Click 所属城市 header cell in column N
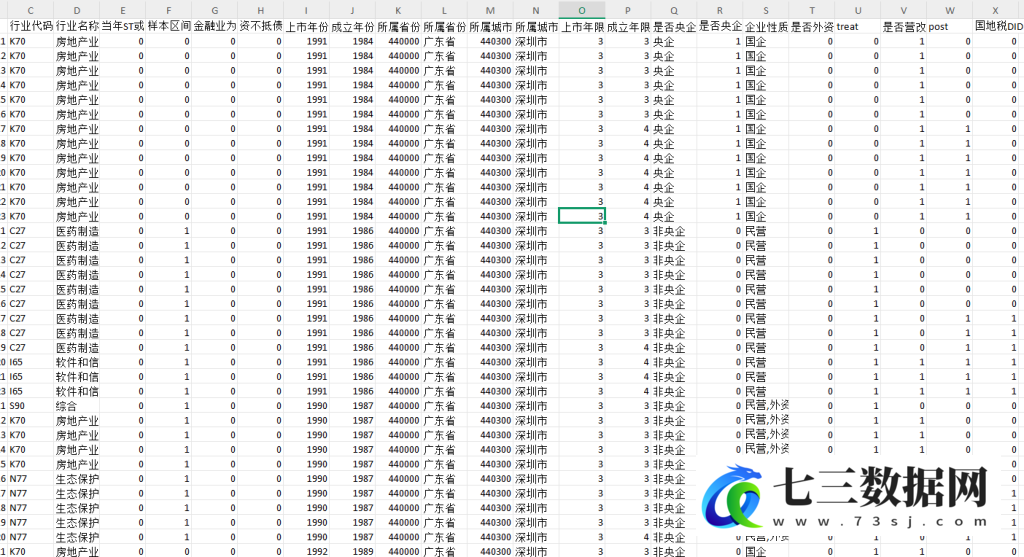1024x557 pixels. point(536,27)
